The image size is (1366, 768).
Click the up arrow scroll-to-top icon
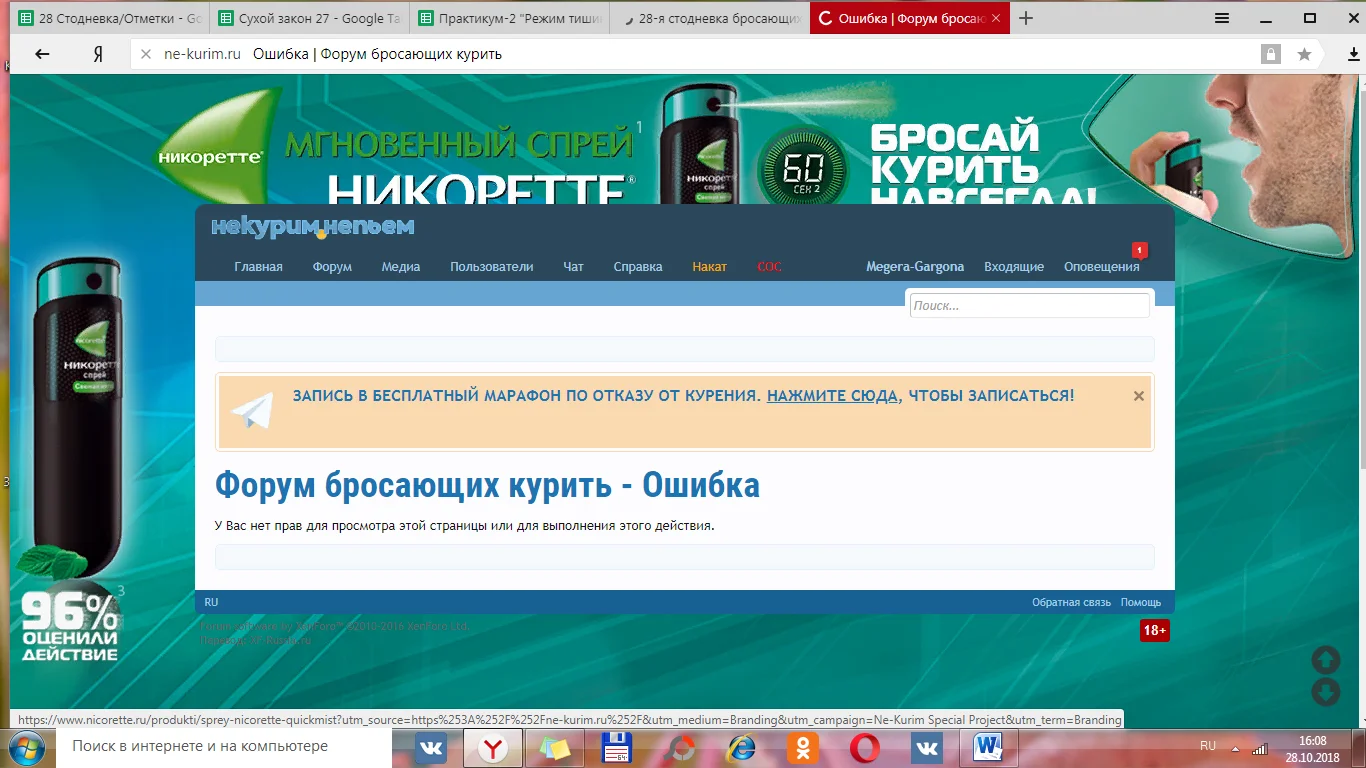1325,660
